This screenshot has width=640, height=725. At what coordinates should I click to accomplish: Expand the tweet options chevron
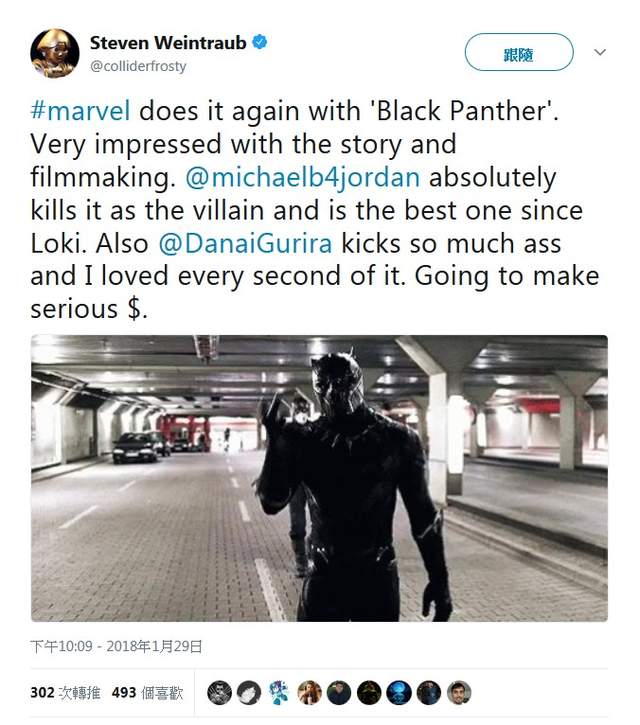600,52
